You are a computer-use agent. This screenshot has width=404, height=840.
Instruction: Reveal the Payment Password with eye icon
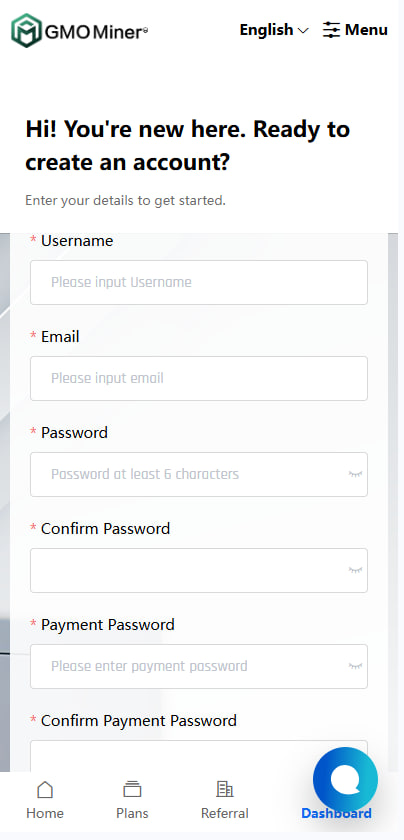[355, 666]
